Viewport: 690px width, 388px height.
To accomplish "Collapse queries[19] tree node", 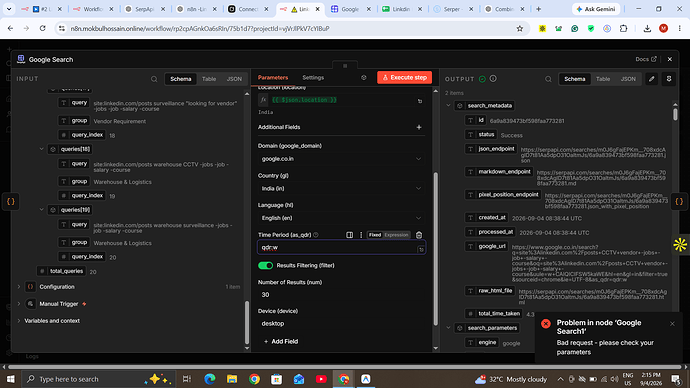I will tap(41, 210).
